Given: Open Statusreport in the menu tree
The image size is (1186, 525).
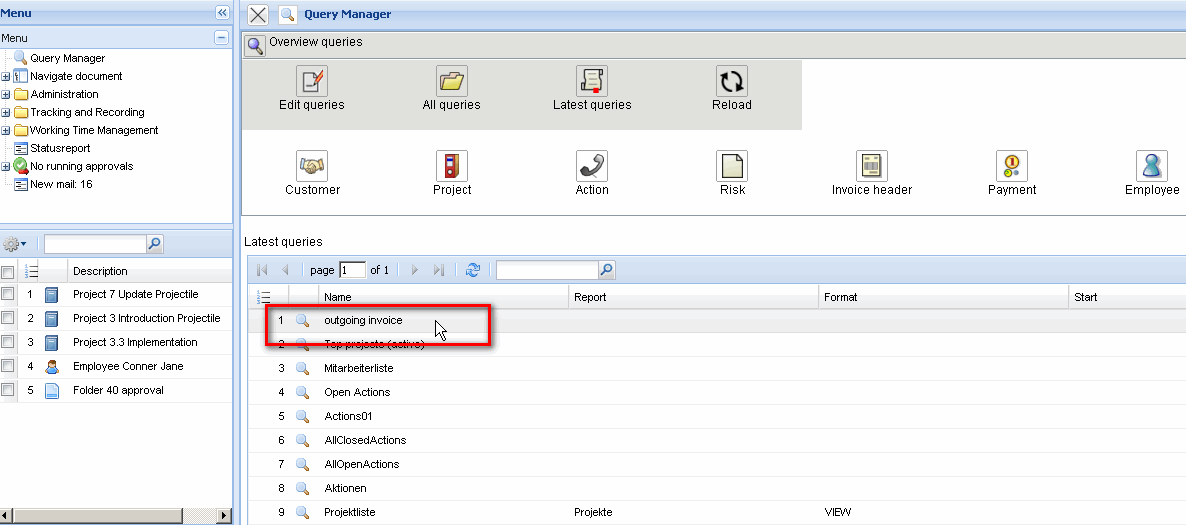Looking at the screenshot, I should tap(60, 148).
